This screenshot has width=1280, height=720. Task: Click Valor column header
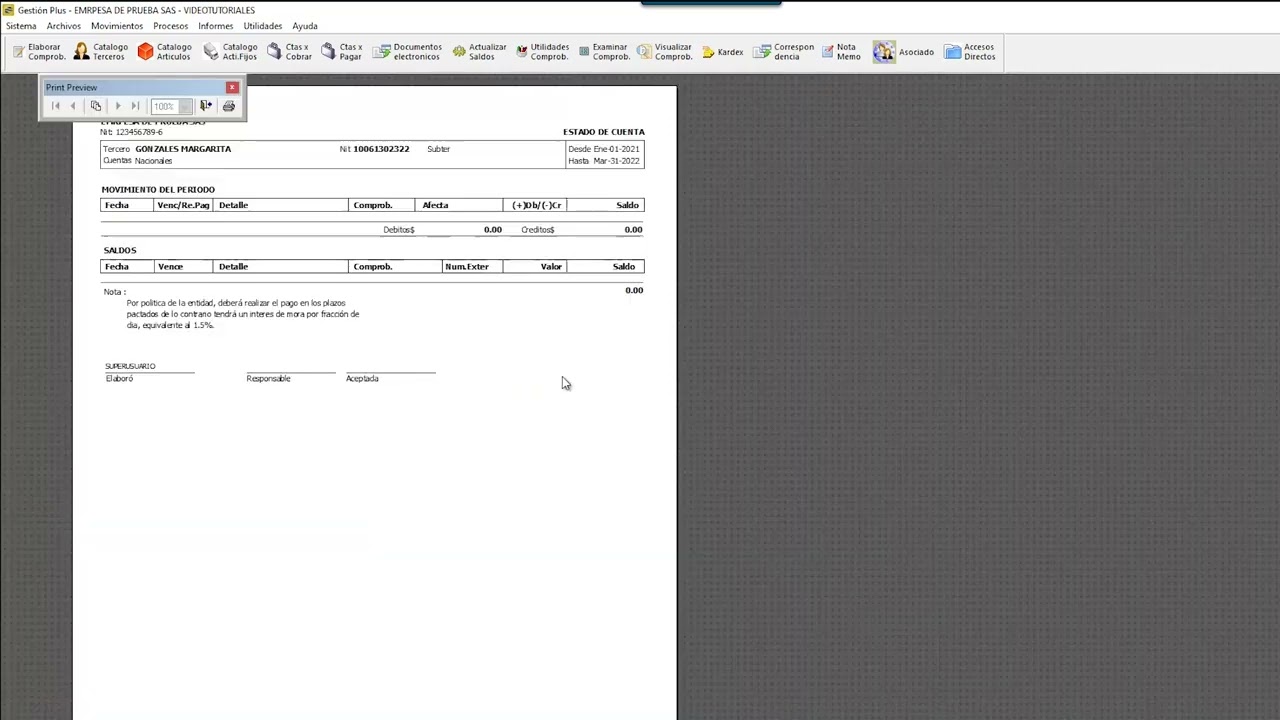[551, 267]
